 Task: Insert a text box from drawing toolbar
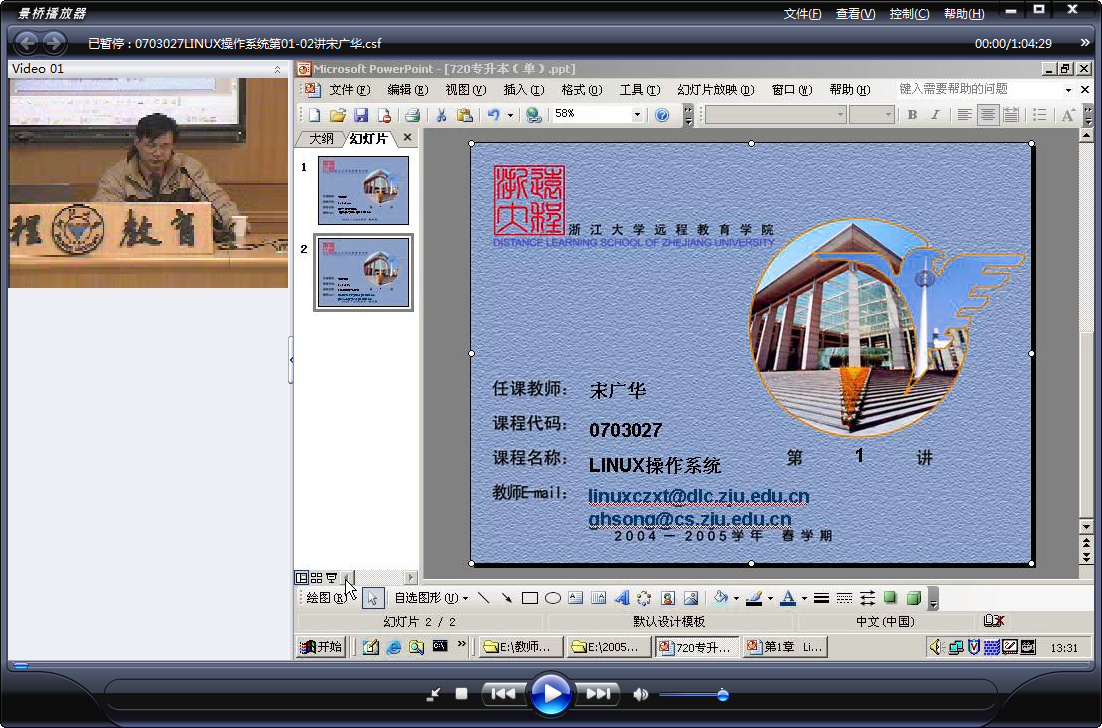coord(576,598)
